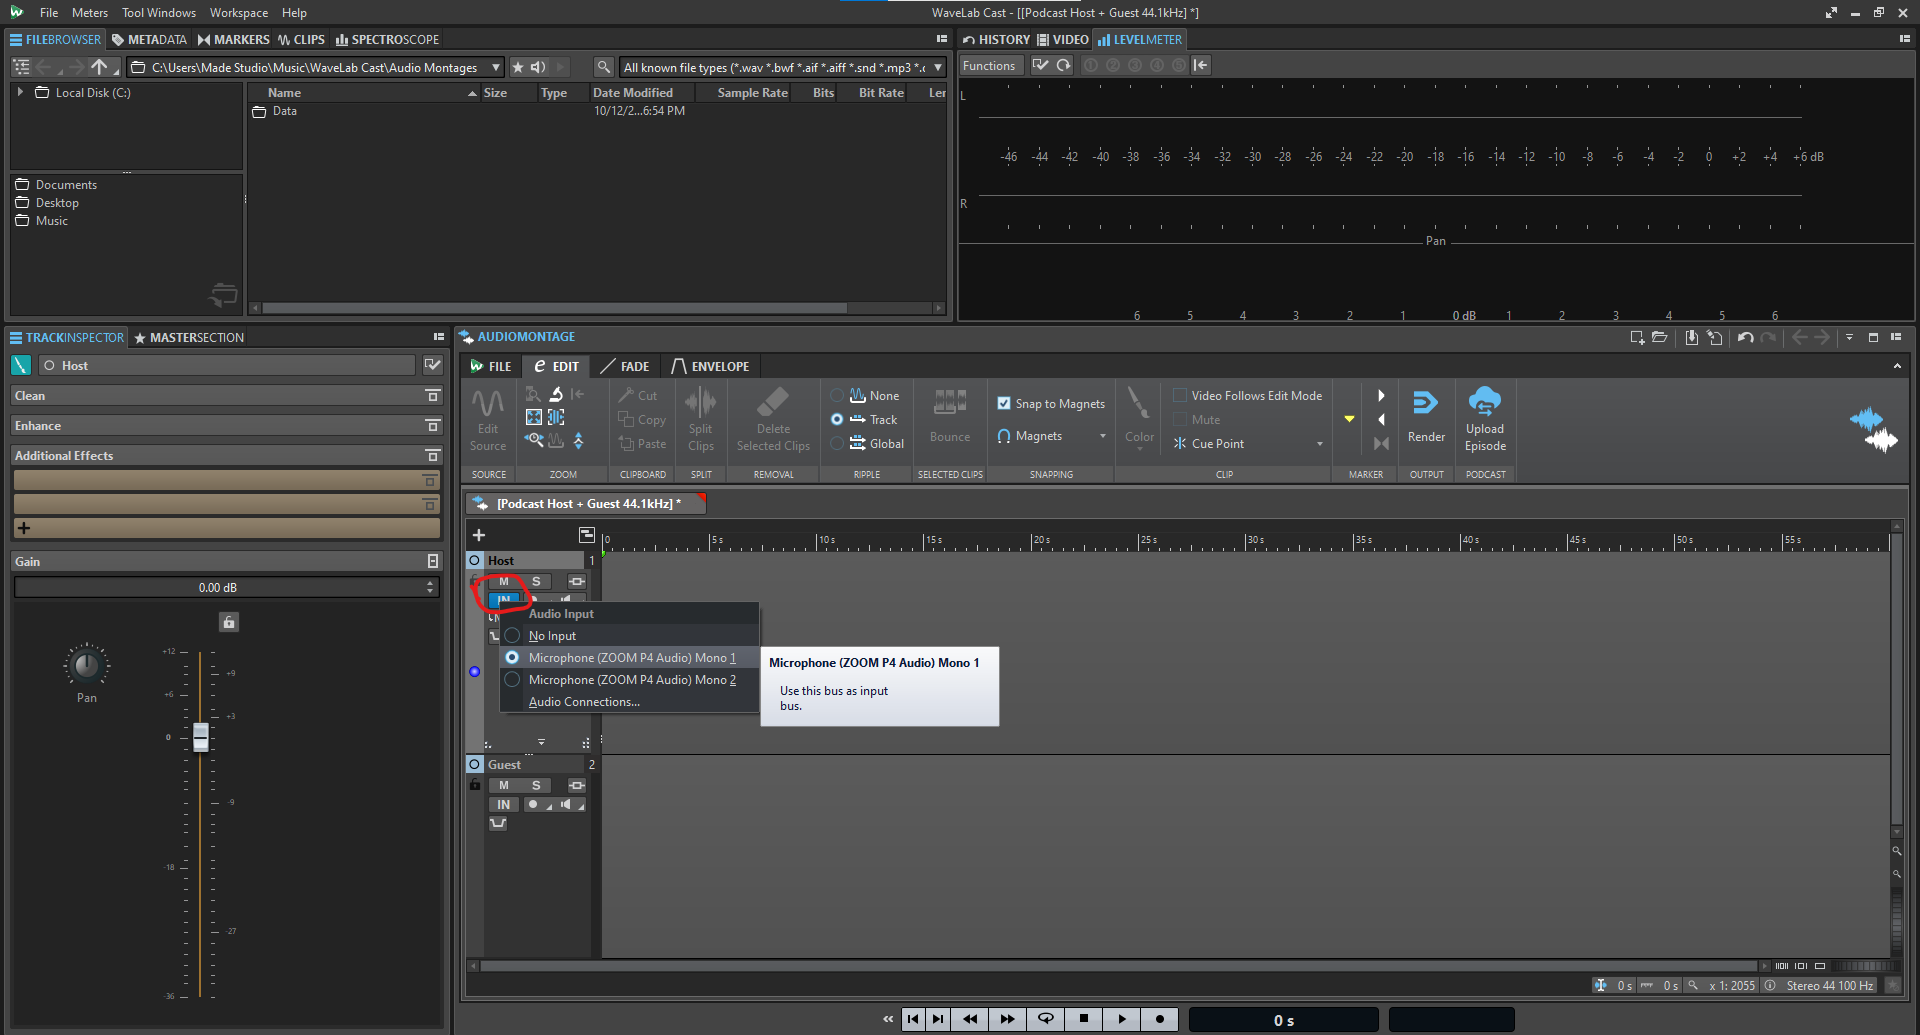
Task: Click the Guest track lock icon
Action: click(x=475, y=785)
